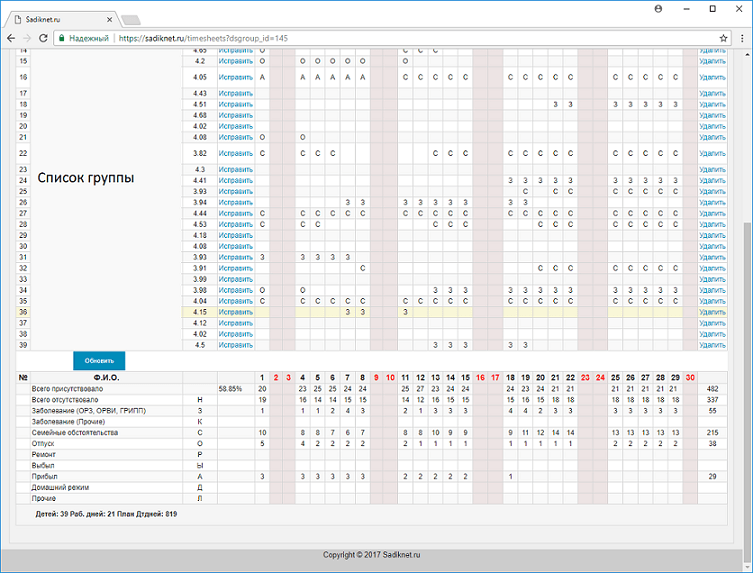Click Исправить link in row 27

tap(236, 213)
